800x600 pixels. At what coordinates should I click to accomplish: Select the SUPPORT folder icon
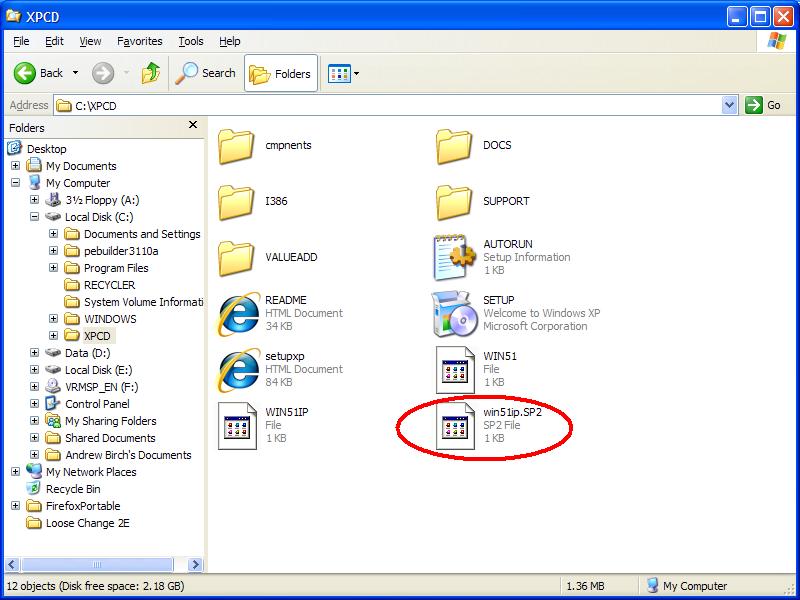click(x=454, y=202)
